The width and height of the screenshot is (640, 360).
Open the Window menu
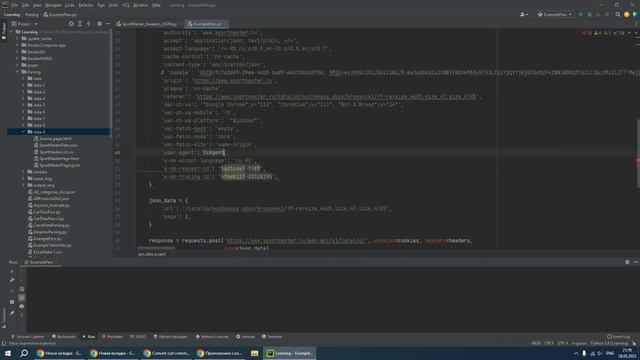tap(140, 5)
